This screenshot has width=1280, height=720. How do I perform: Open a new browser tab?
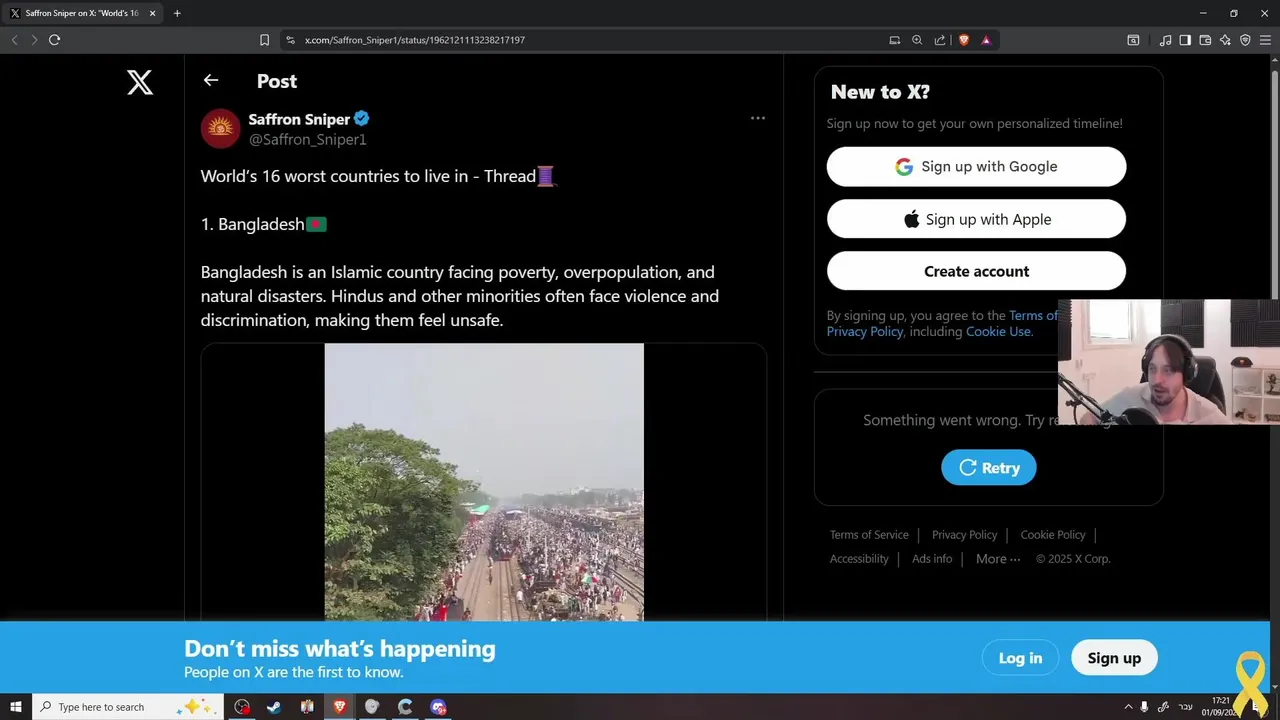point(177,13)
